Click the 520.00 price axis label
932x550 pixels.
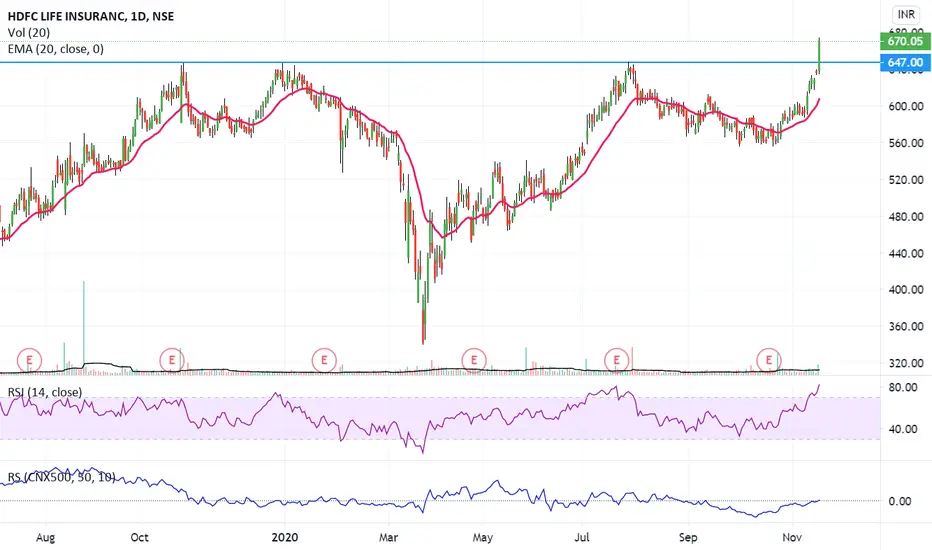pyautogui.click(x=906, y=180)
